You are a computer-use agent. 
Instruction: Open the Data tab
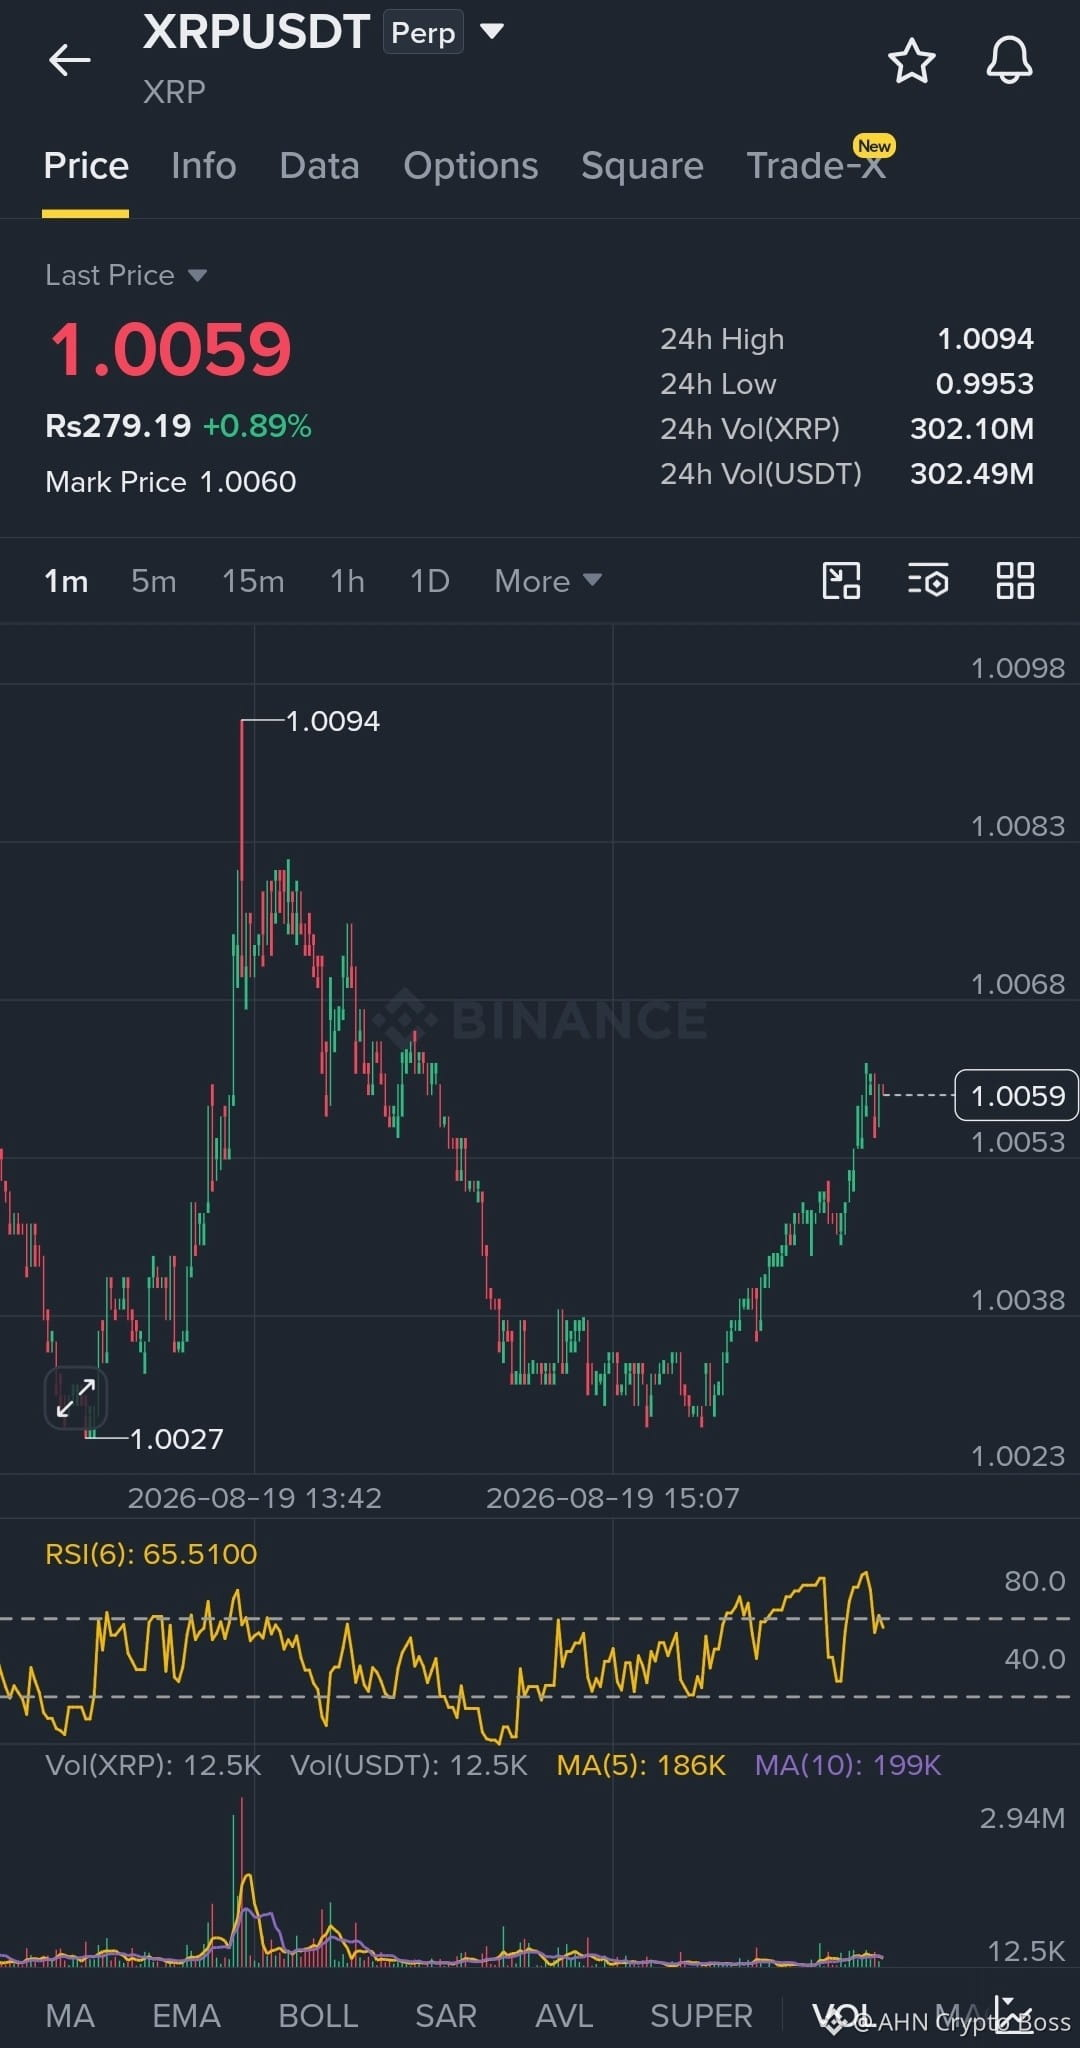point(319,166)
